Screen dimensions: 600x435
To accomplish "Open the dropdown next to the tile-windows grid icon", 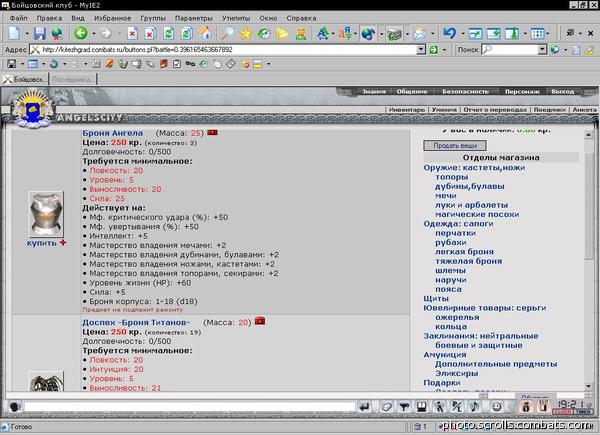I will point(548,34).
